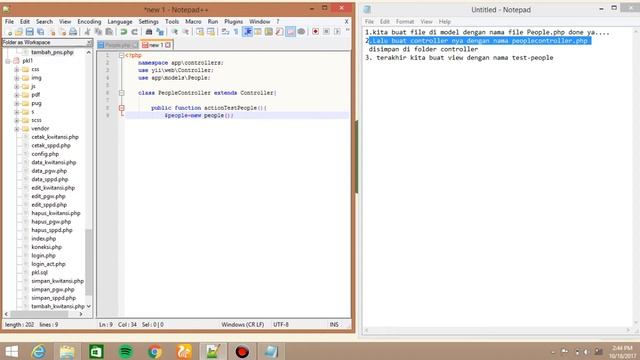Viewport: 640px width, 360px height.
Task: Toggle the Function List panel icon
Action: tap(279, 32)
